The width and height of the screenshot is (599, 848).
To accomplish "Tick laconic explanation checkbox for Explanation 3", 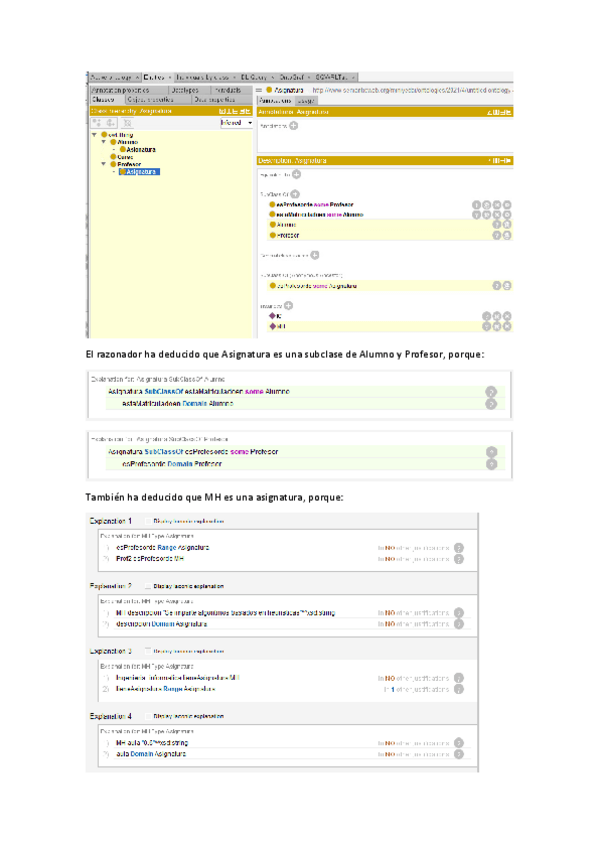I will tap(148, 651).
